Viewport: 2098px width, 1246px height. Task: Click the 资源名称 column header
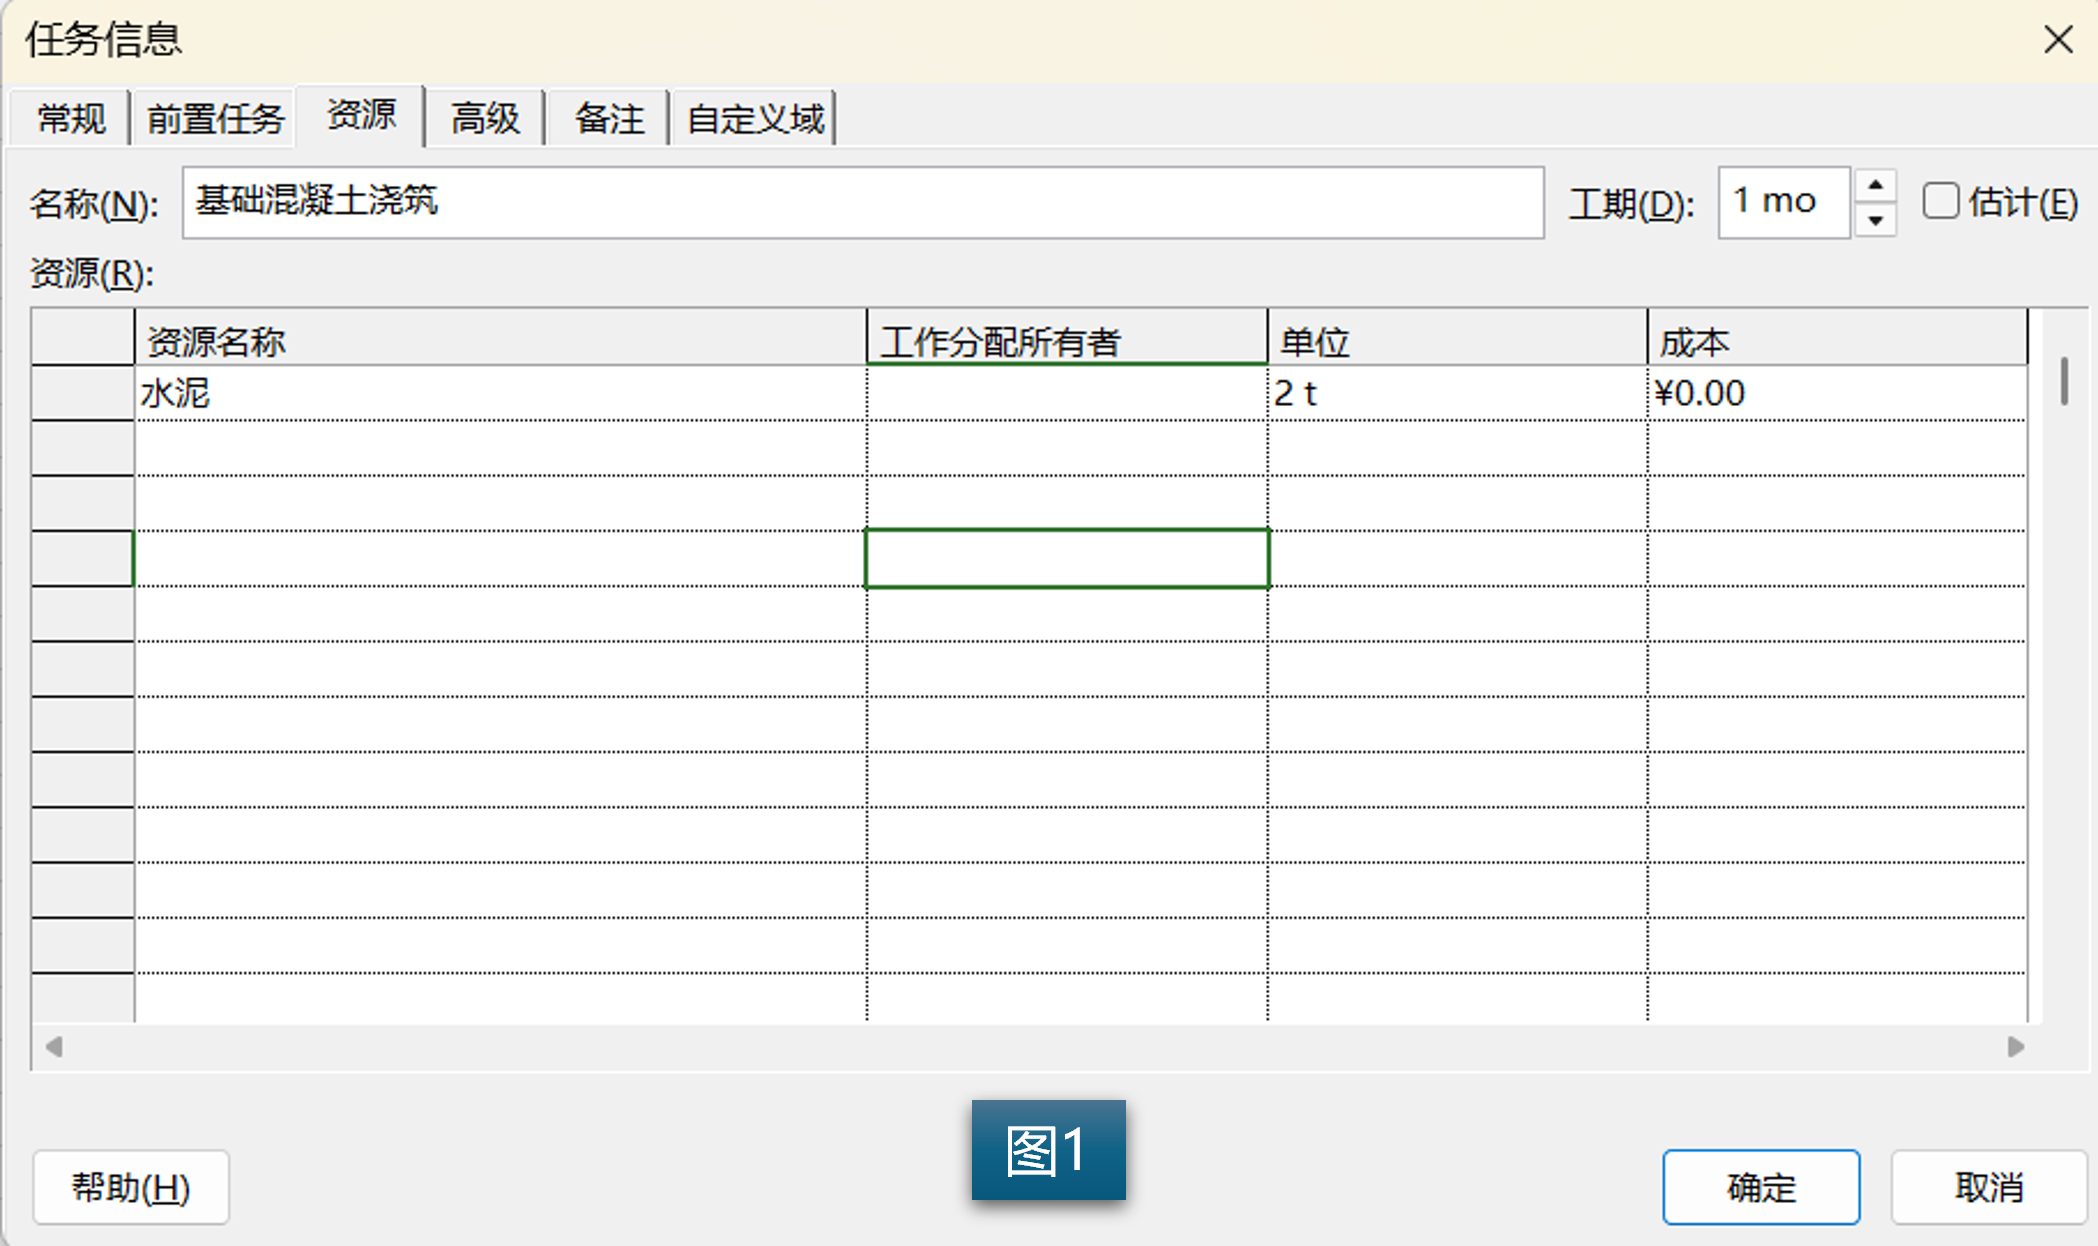pos(500,338)
